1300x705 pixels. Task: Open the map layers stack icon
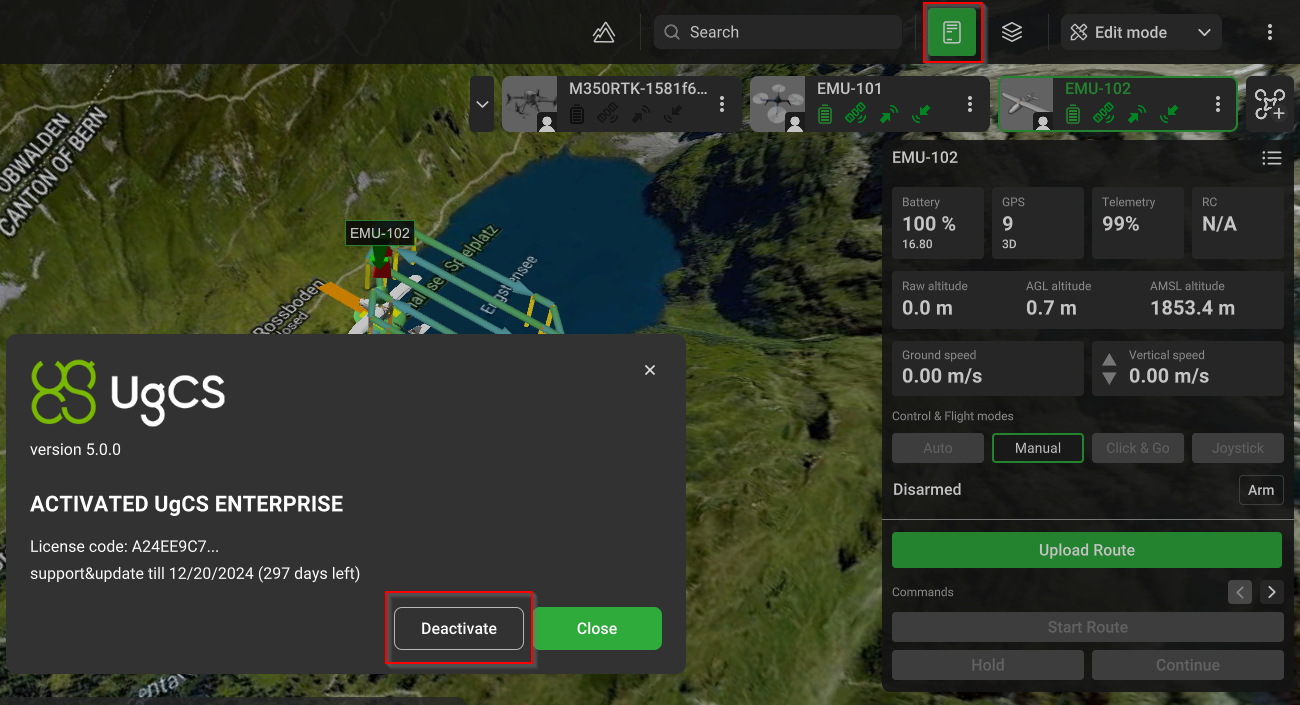click(x=1012, y=33)
